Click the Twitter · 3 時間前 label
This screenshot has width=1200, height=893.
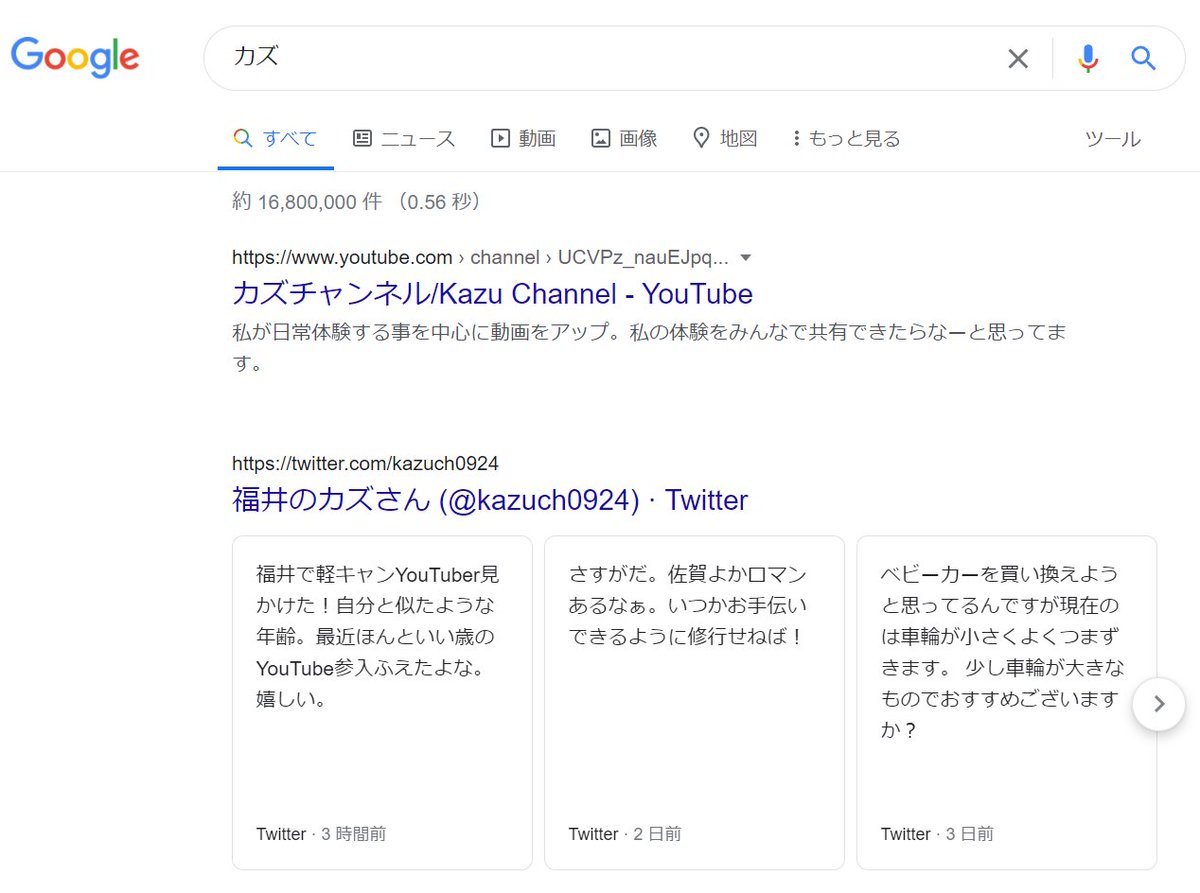[321, 834]
